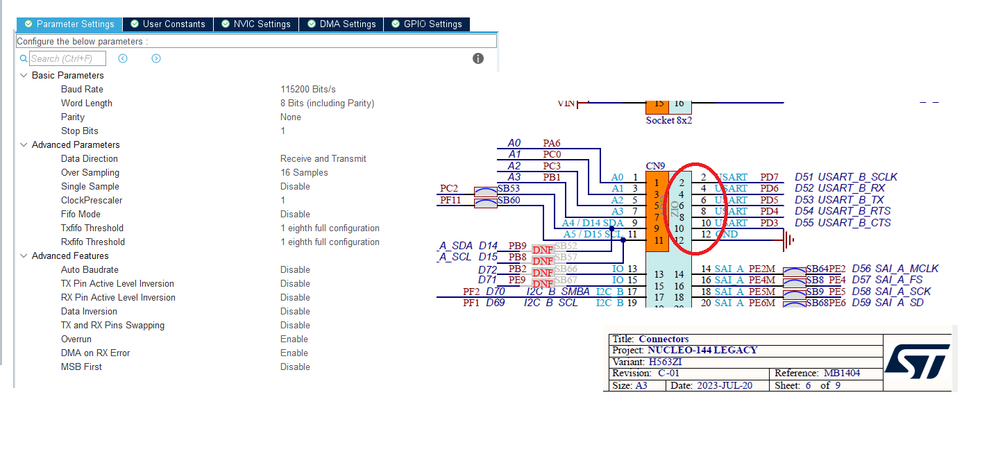
Task: Click the D54 USART_B_RTS label
Action: tap(842, 211)
